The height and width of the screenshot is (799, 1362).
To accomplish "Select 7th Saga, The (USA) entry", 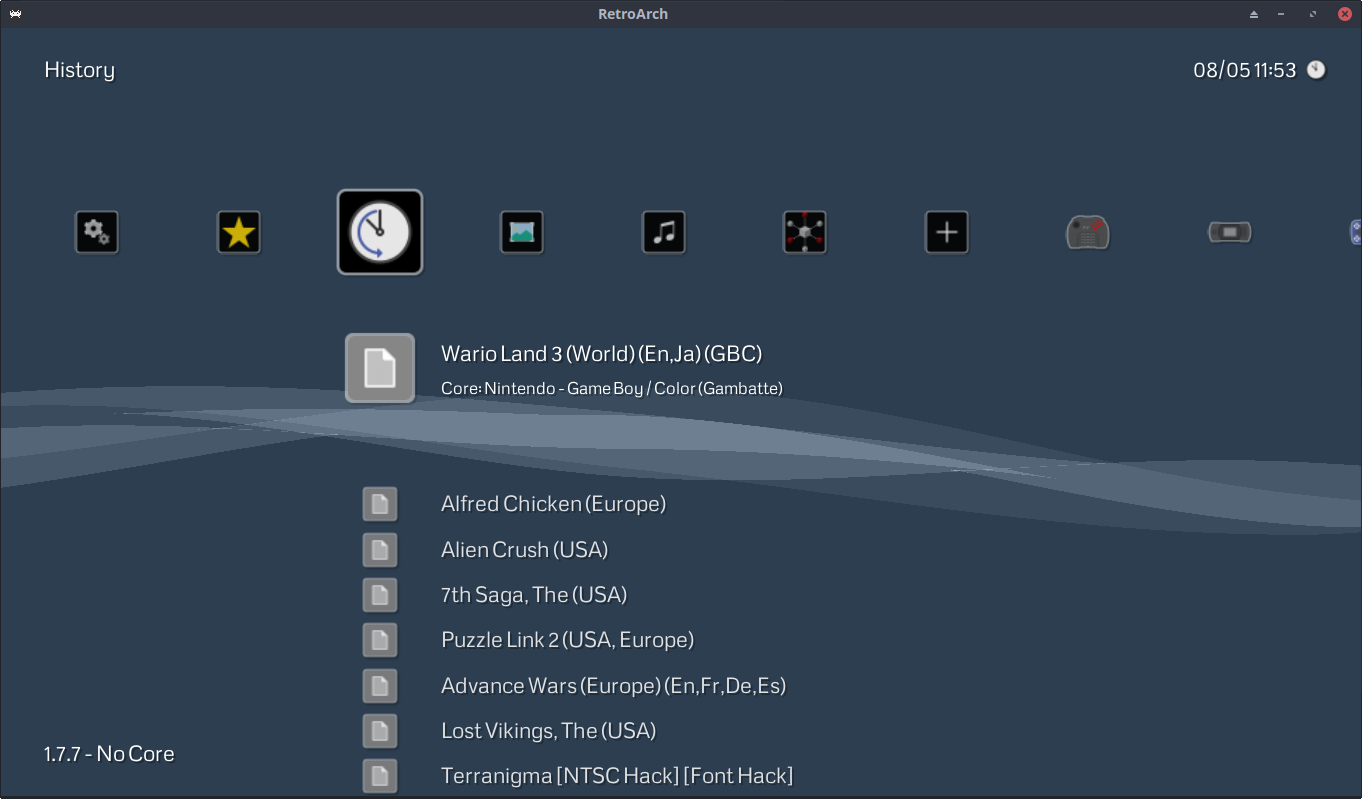I will point(534,595).
